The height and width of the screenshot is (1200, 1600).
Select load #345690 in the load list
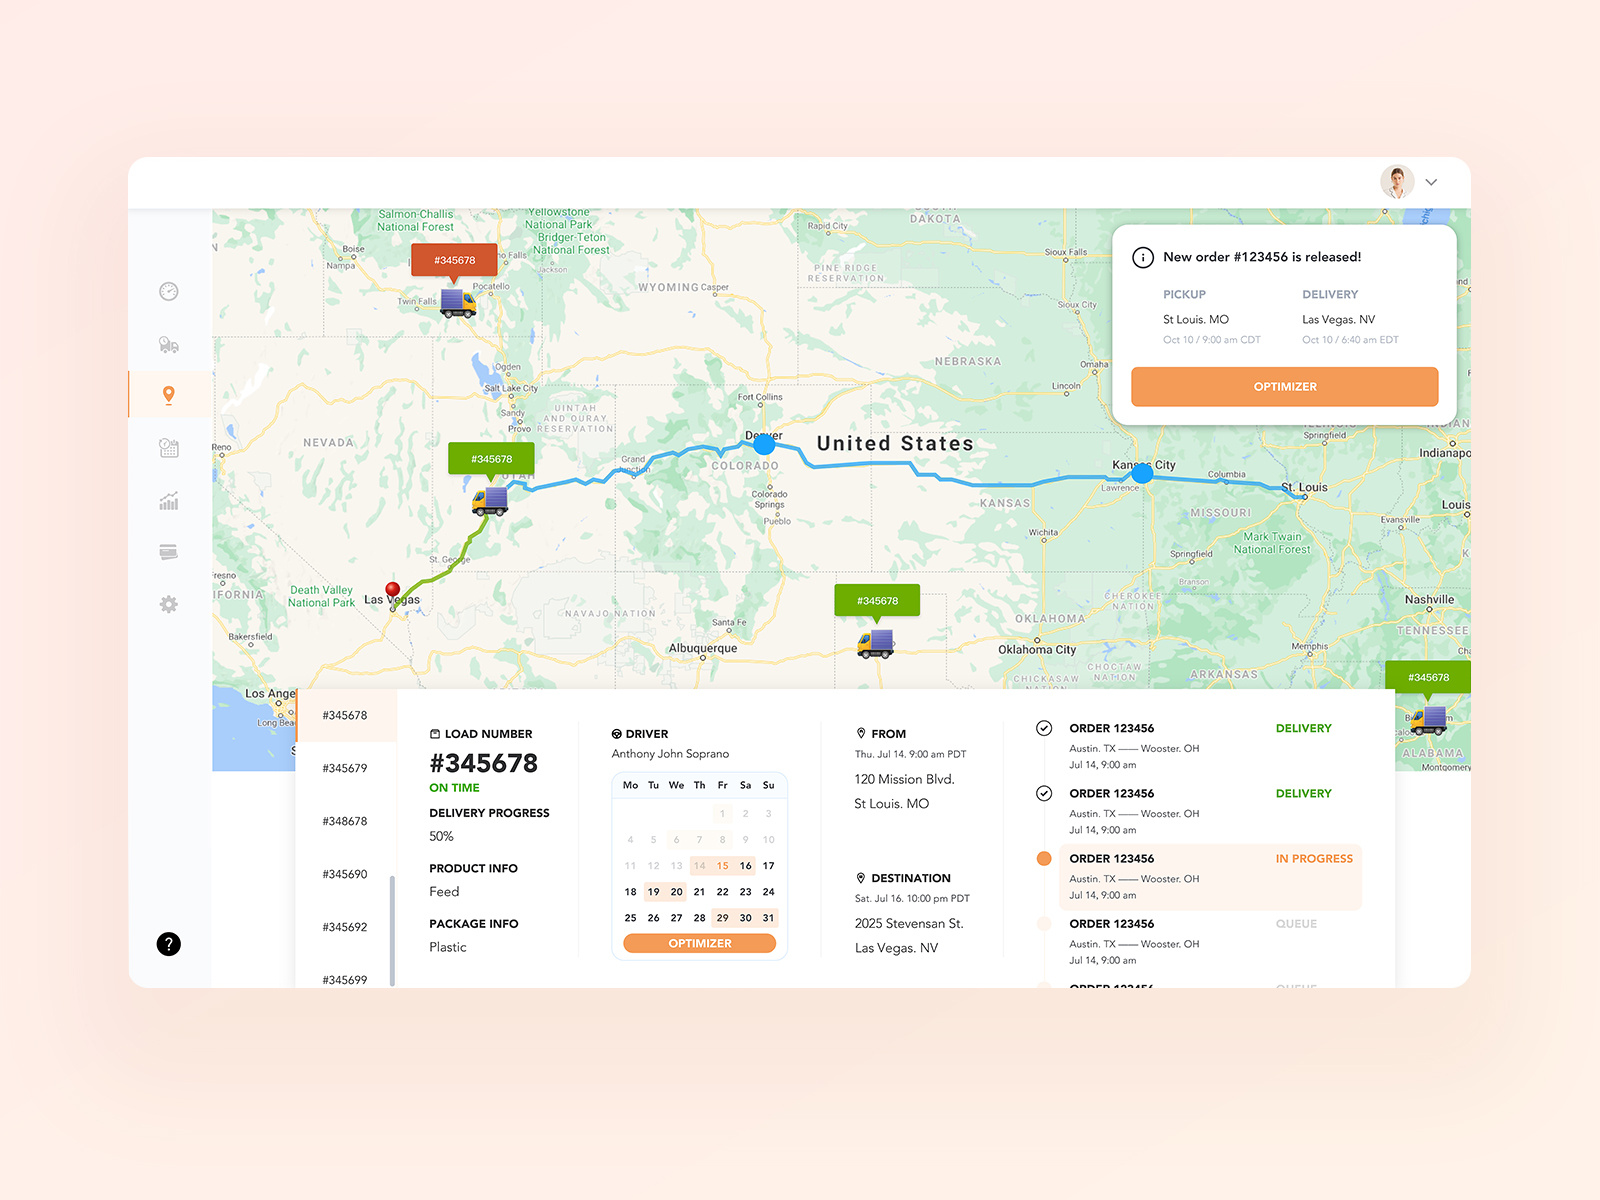(x=345, y=874)
